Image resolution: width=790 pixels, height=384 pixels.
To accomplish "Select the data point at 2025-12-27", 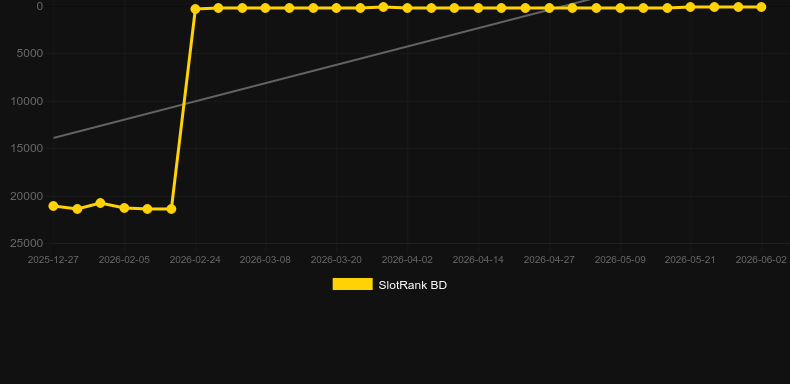I will 53,206.
